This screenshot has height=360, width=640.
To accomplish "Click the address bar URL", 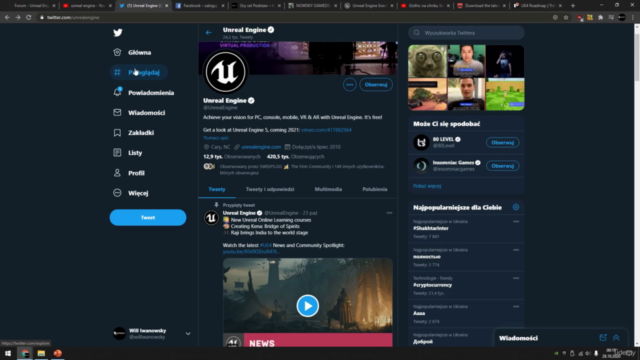I will click(73, 18).
